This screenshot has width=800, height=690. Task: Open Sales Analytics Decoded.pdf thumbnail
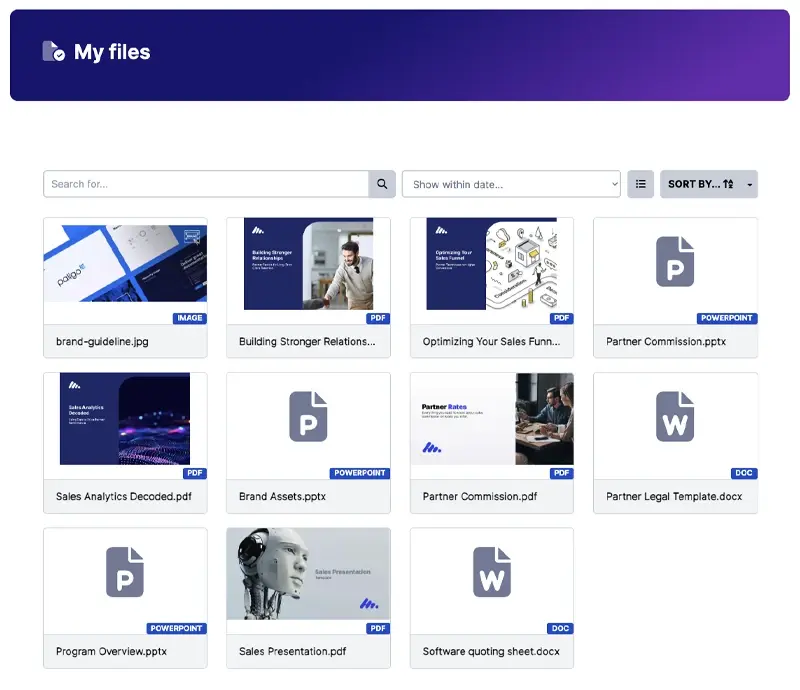coord(125,419)
